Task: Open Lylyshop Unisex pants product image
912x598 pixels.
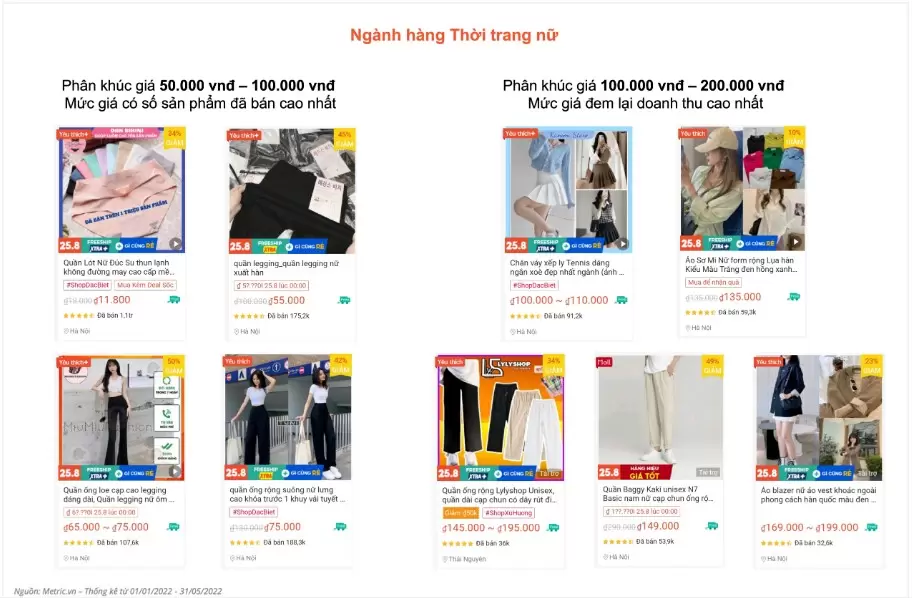Action: 500,418
